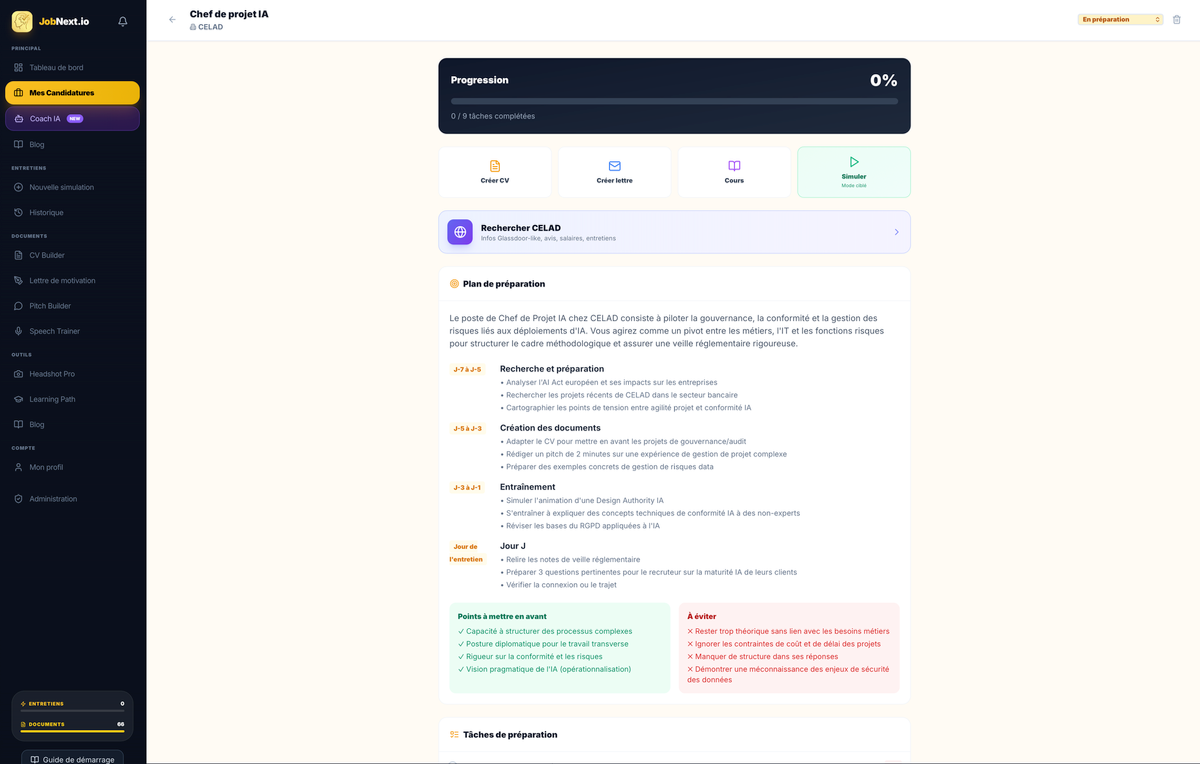Viewport: 1200px width, 764px height.
Task: Click the Mon profil user icon
Action: (x=19, y=467)
